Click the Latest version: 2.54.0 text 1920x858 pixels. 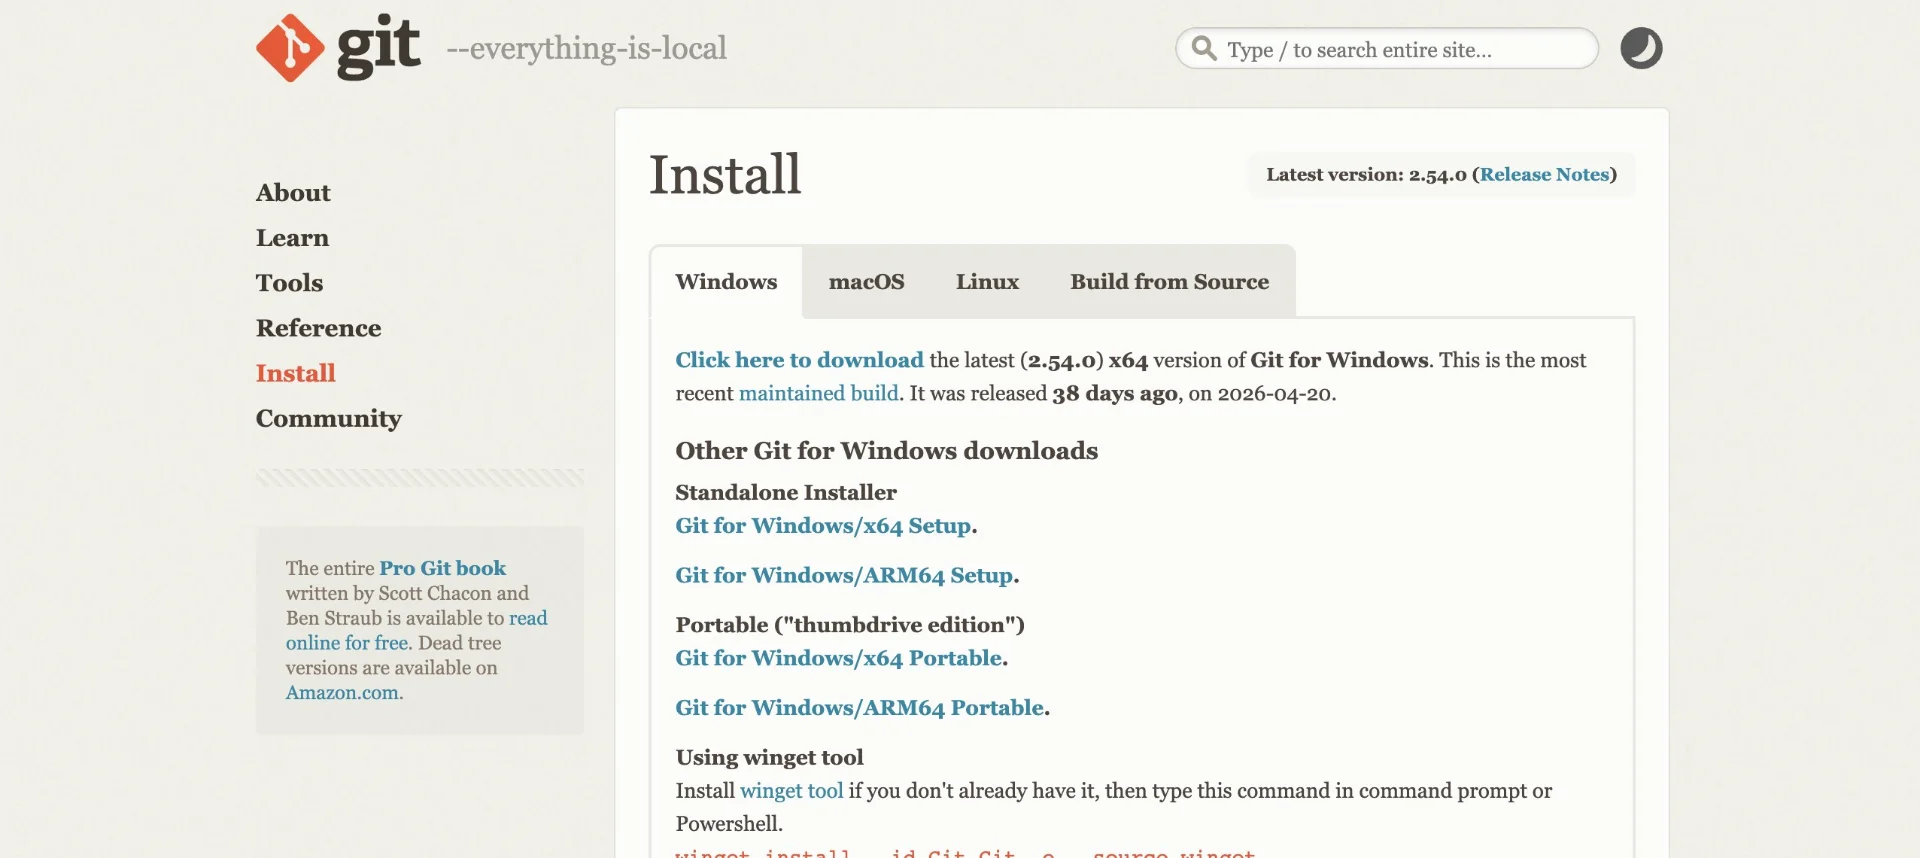pos(1366,174)
